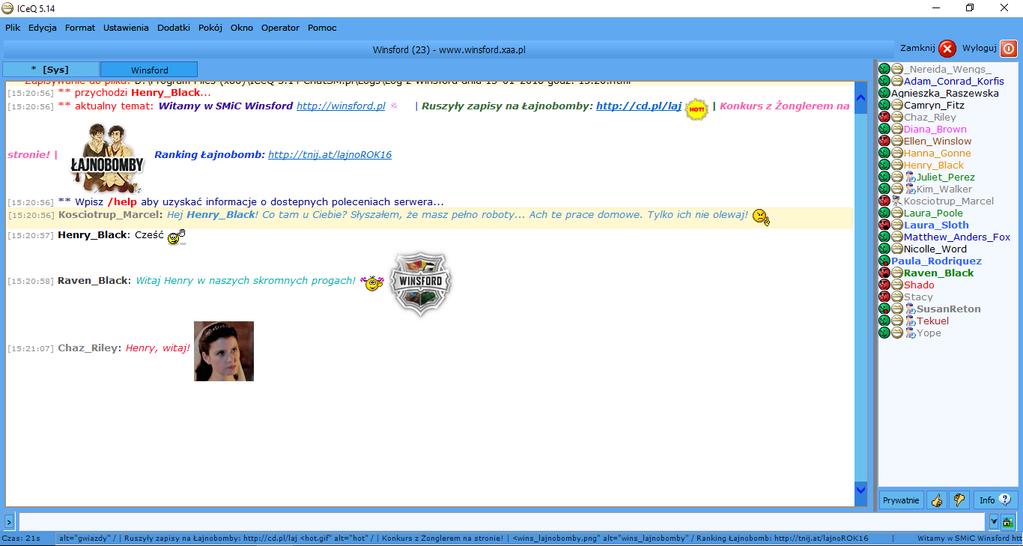The image size is (1023, 546).
Task: Click the HOT badge in the topic
Action: 697,110
